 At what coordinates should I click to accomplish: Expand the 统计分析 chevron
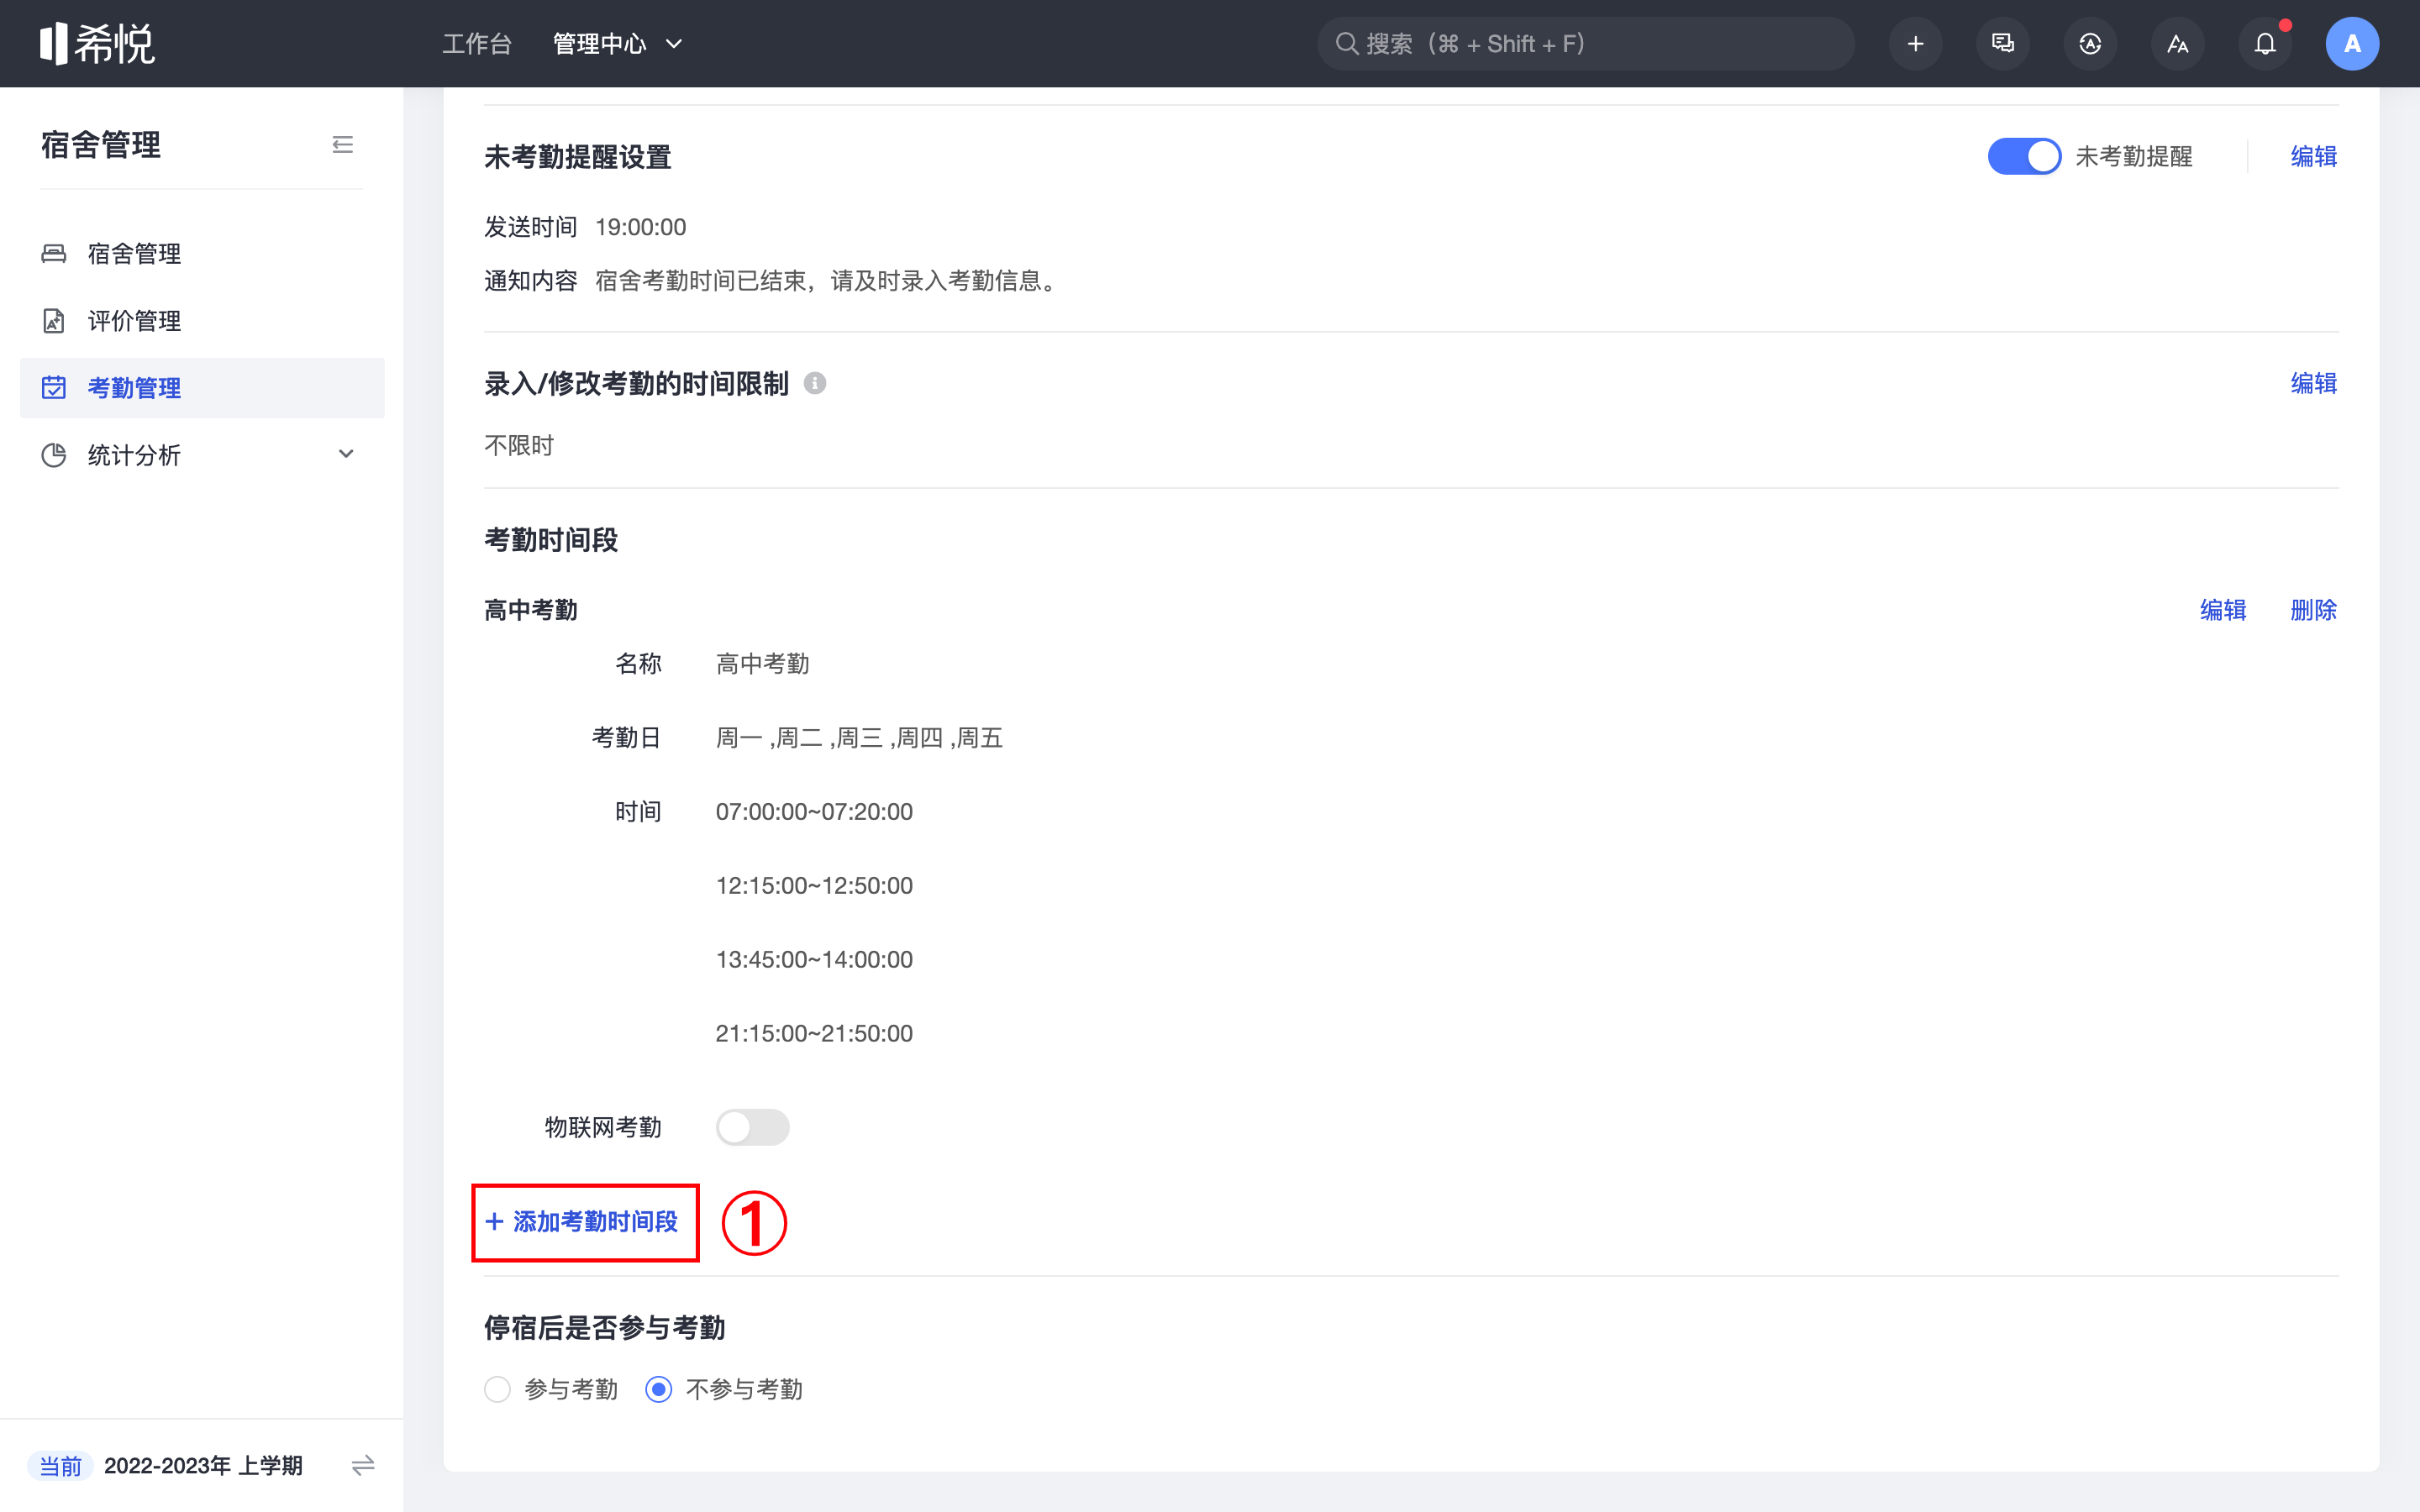tap(346, 454)
